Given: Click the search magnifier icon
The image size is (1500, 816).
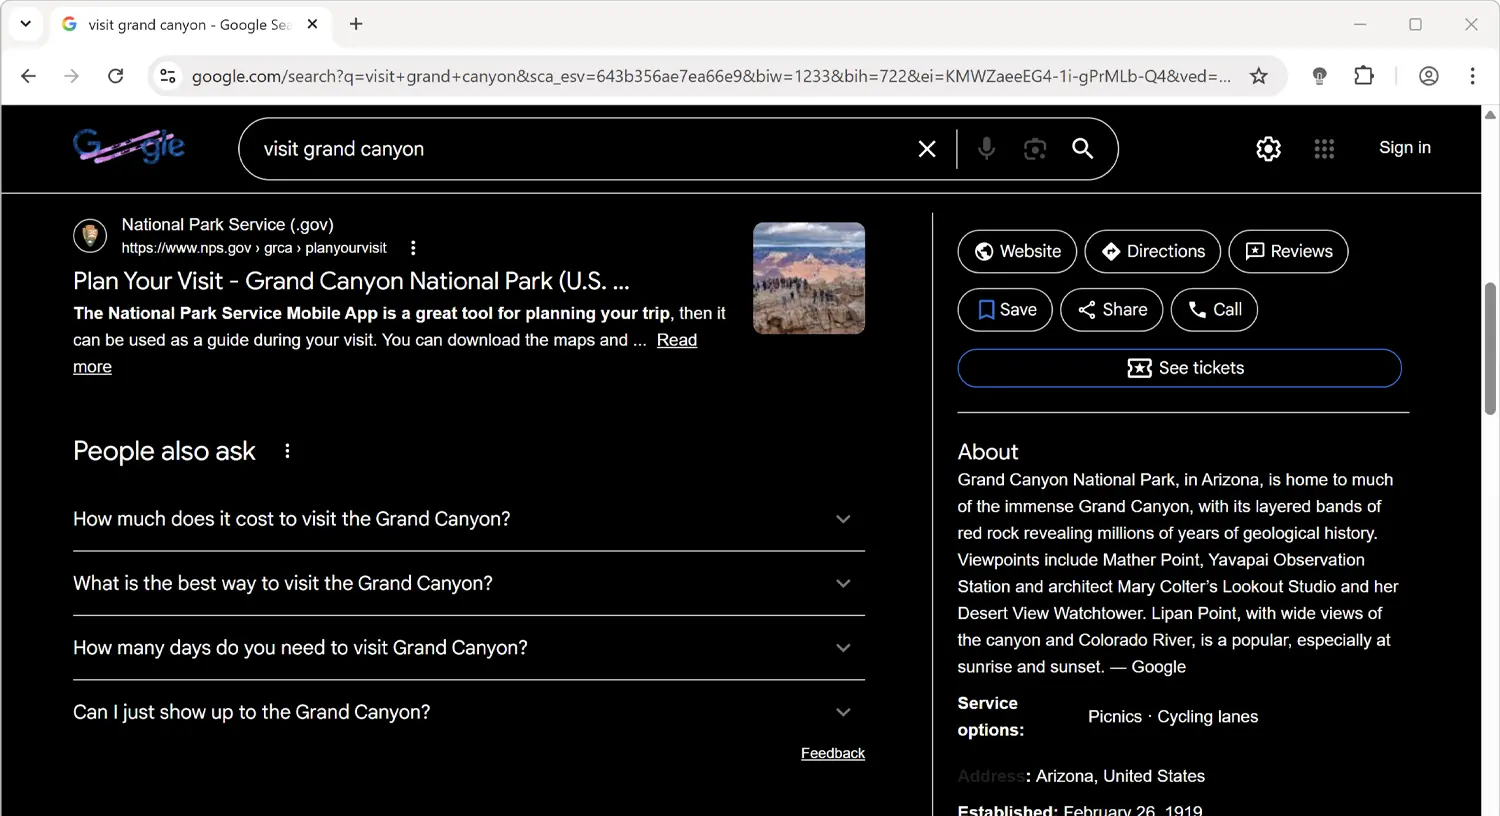Looking at the screenshot, I should tap(1082, 148).
